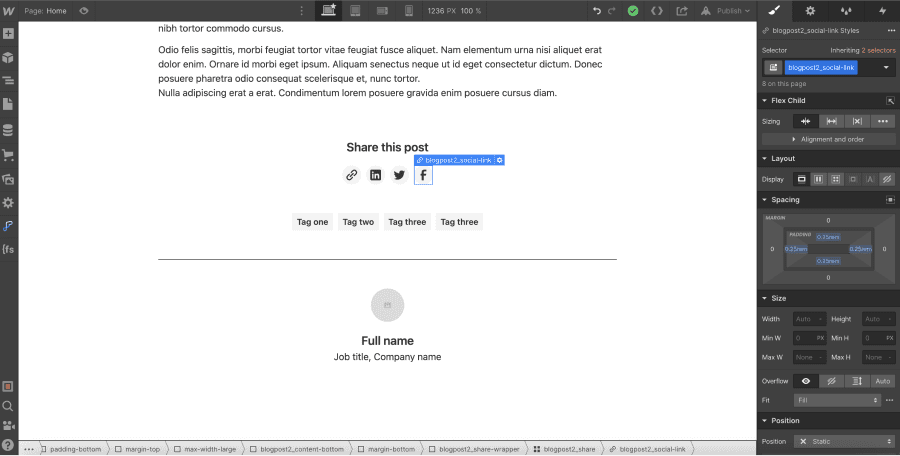This screenshot has height=456, width=900.
Task: Toggle preview mode eye icon
Action: (x=84, y=10)
